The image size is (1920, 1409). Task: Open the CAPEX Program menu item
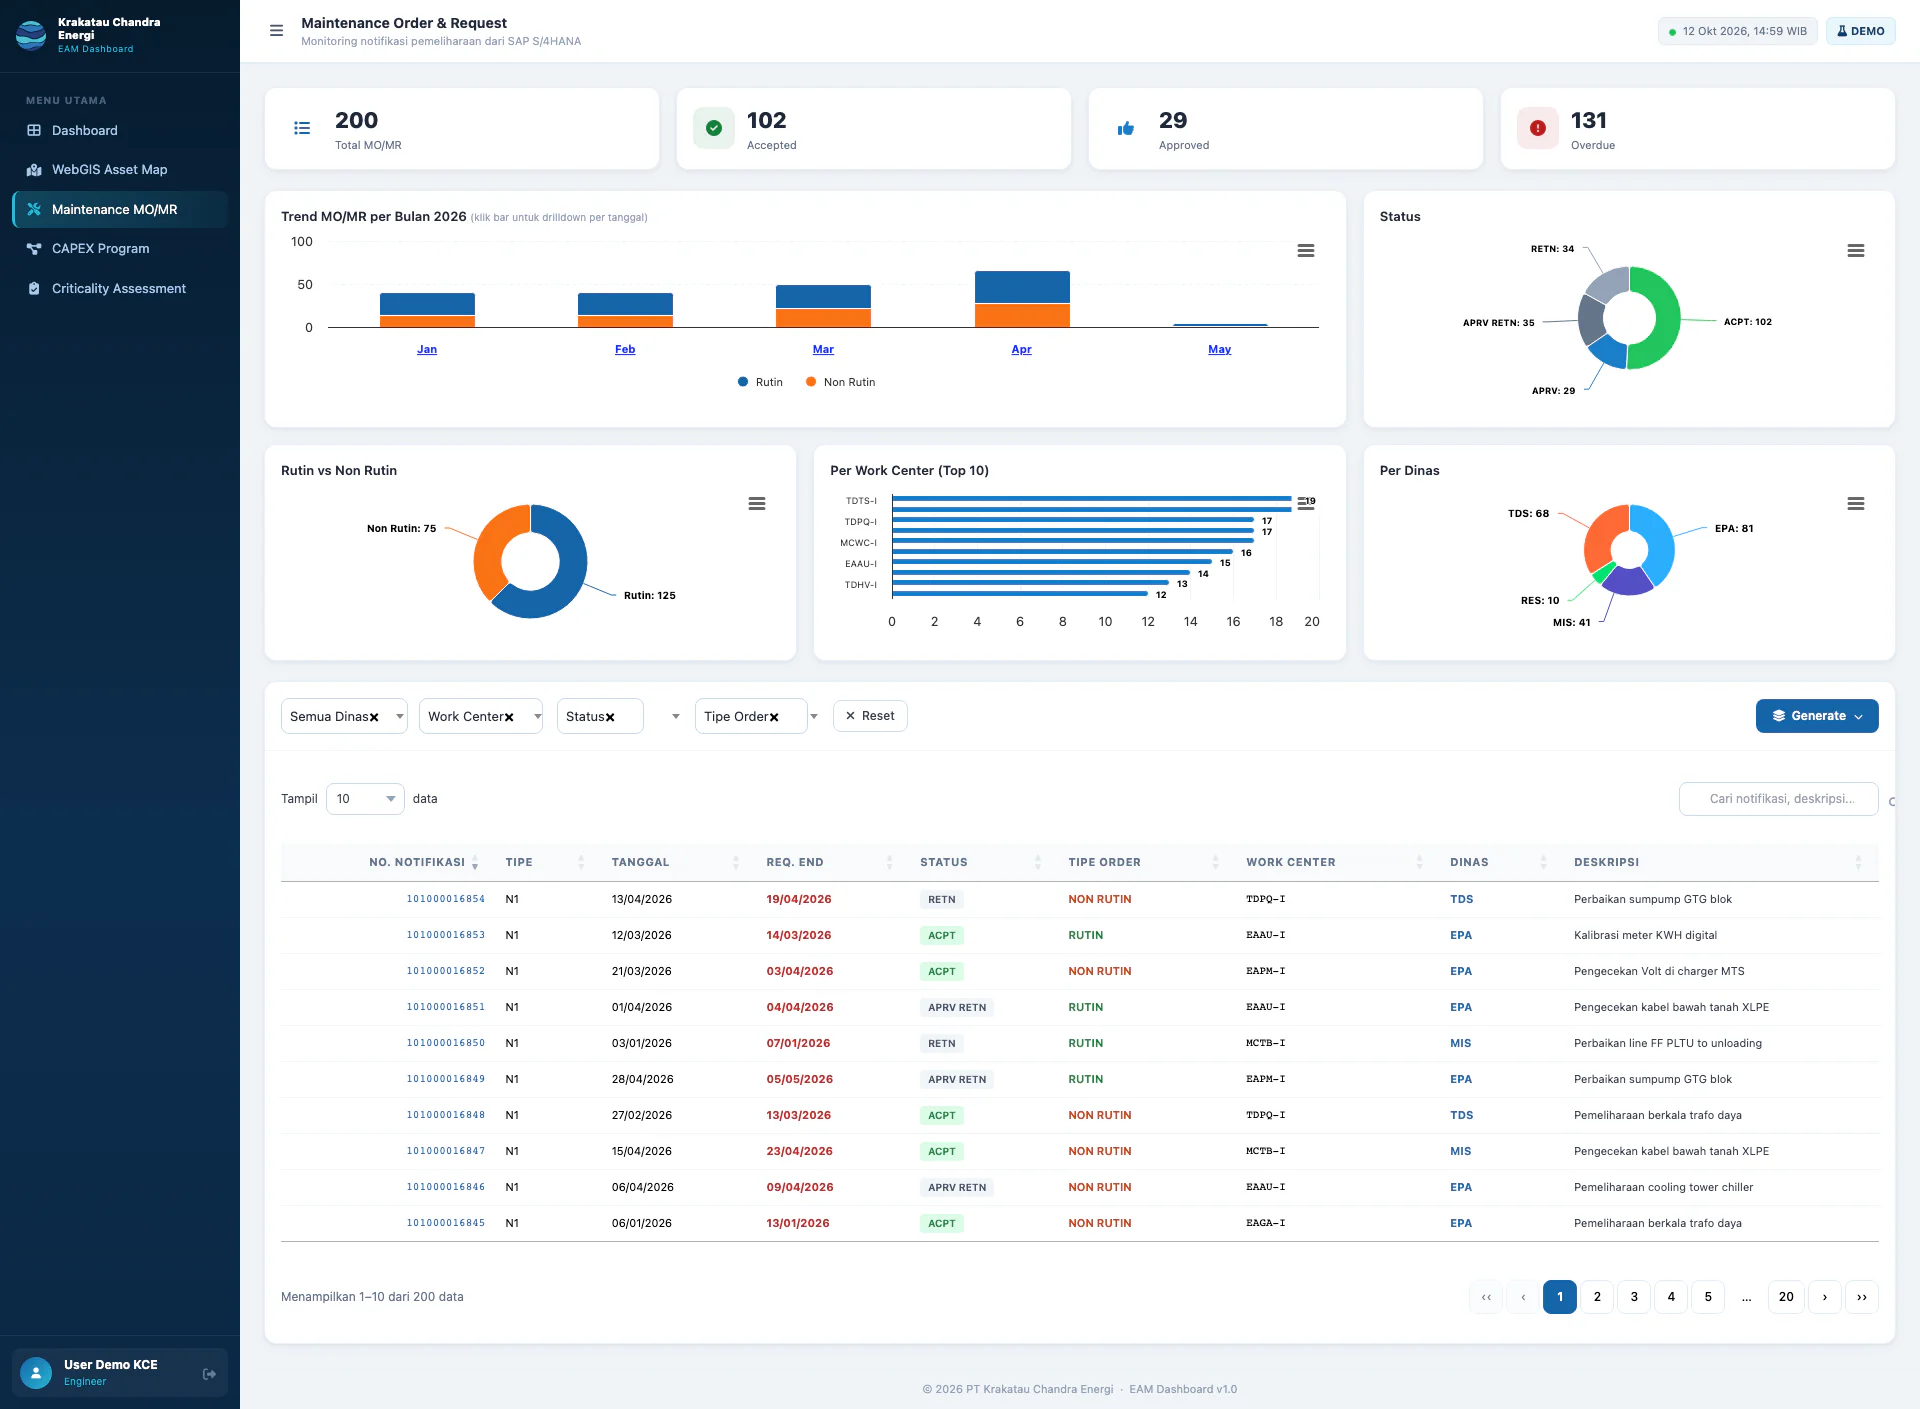(120, 249)
